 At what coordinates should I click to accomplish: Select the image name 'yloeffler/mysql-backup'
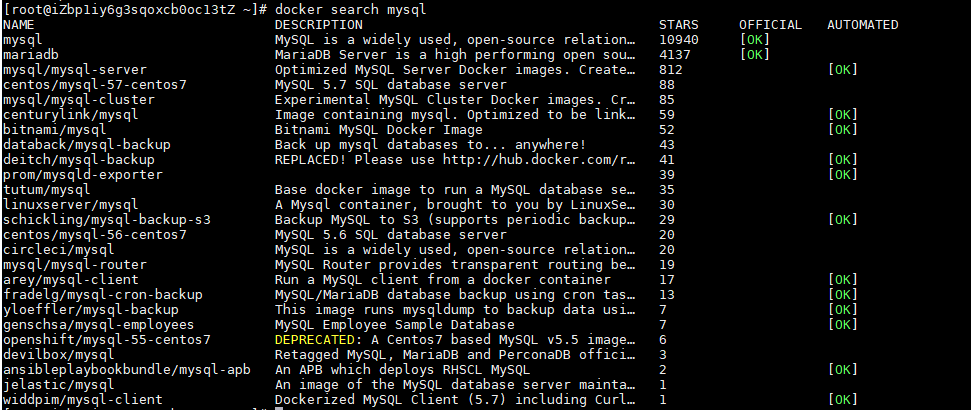[91, 310]
